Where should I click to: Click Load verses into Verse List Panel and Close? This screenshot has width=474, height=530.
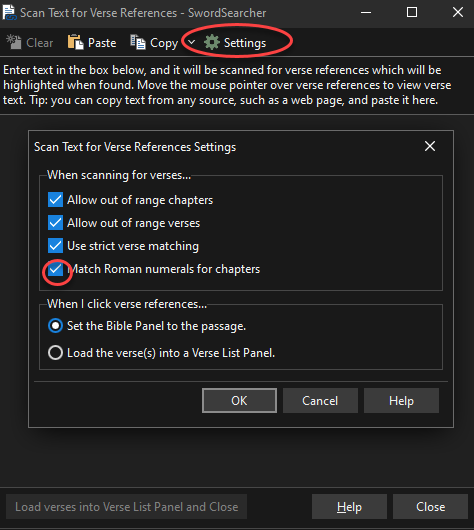pyautogui.click(x=126, y=507)
